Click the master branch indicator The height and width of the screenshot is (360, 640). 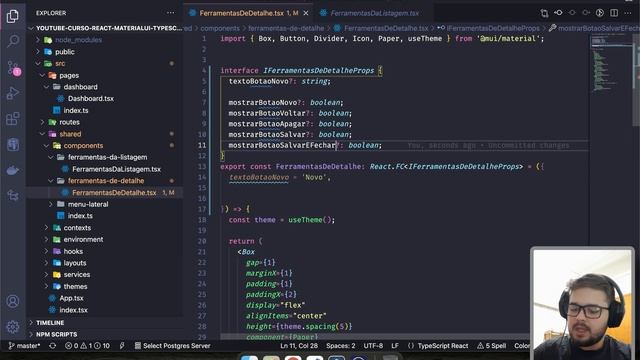(24, 346)
